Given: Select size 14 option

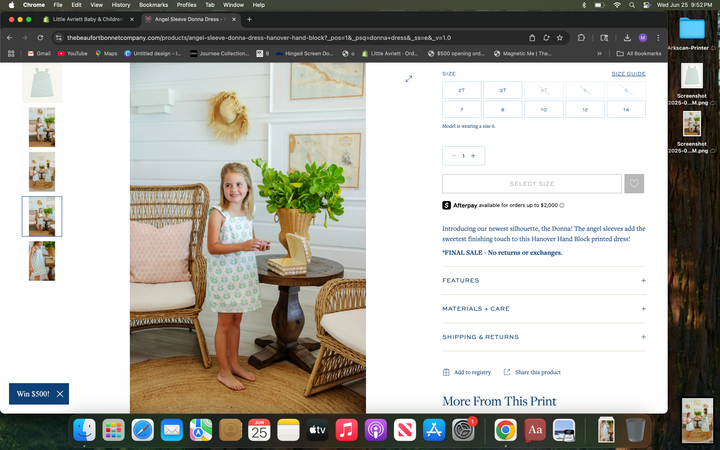Looking at the screenshot, I should coord(625,109).
